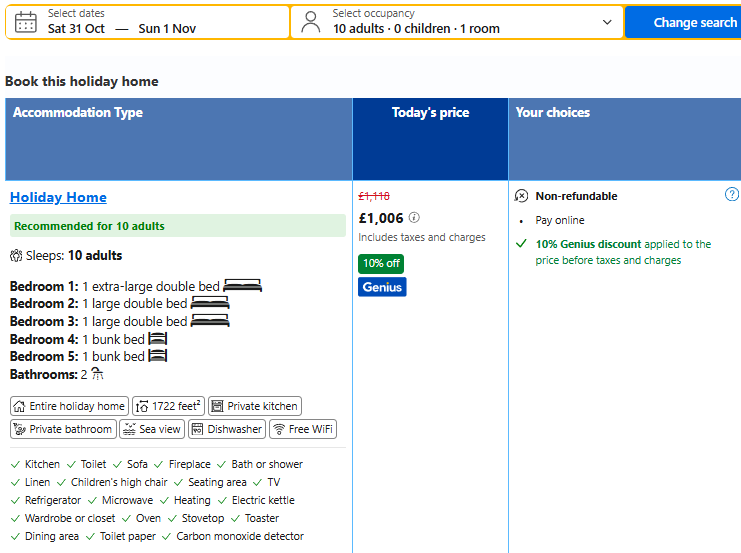Click the Private kitchen badge
741x553 pixels.
coord(255,406)
